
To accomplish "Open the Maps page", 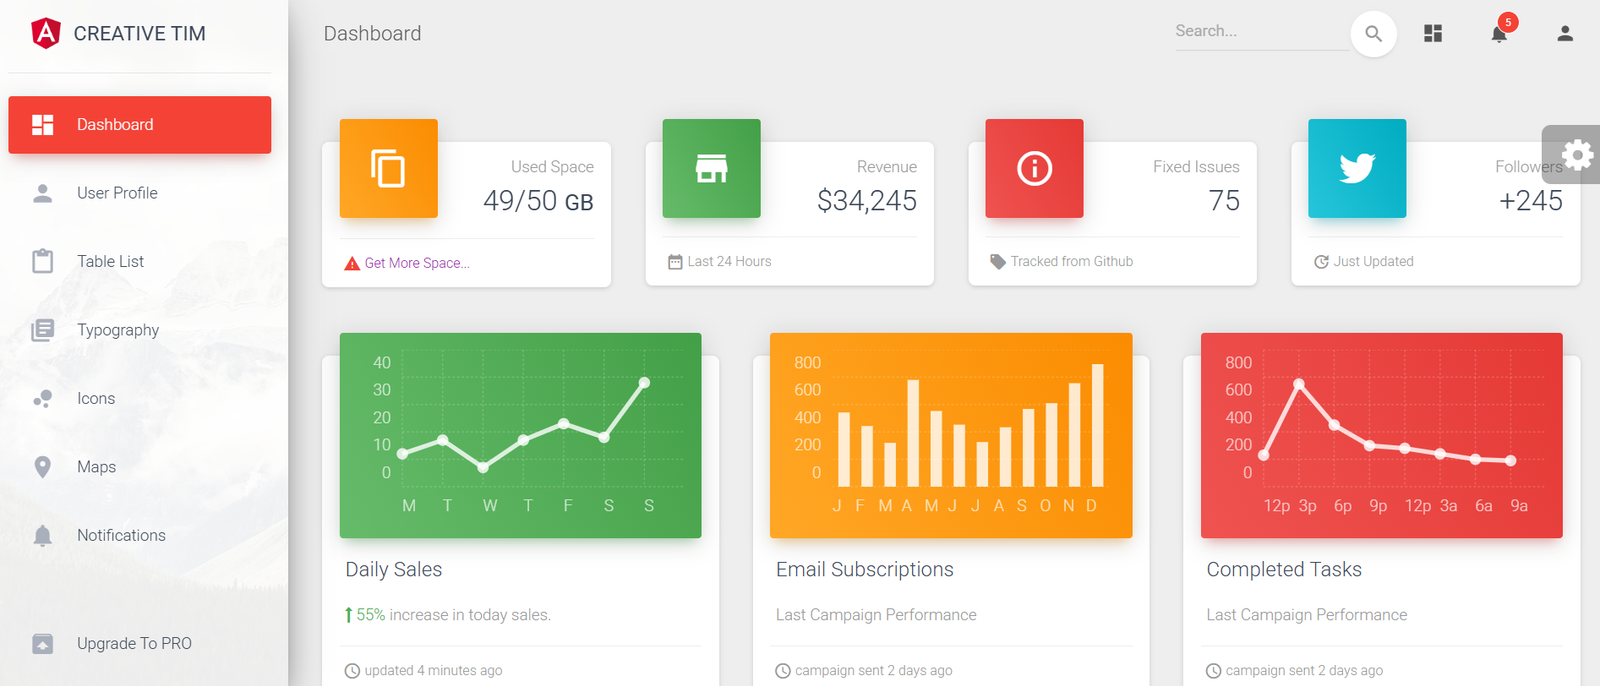I will coord(140,467).
